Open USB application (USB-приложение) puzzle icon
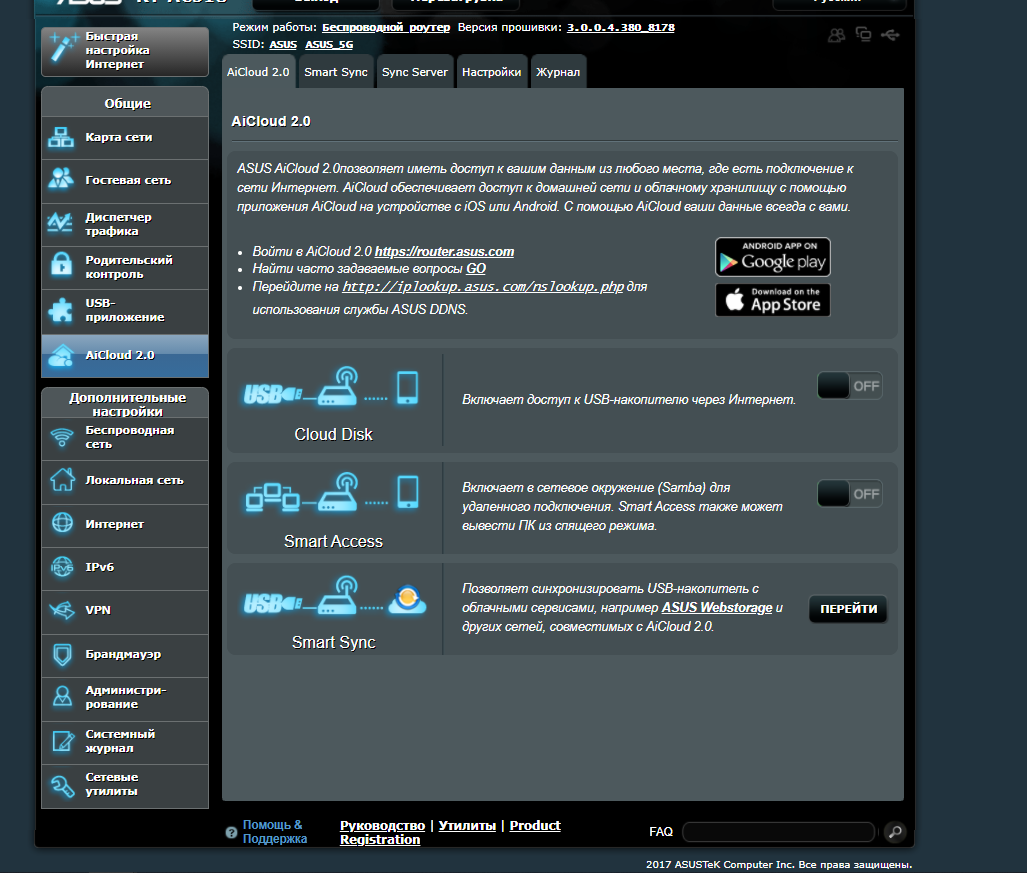 (62, 310)
